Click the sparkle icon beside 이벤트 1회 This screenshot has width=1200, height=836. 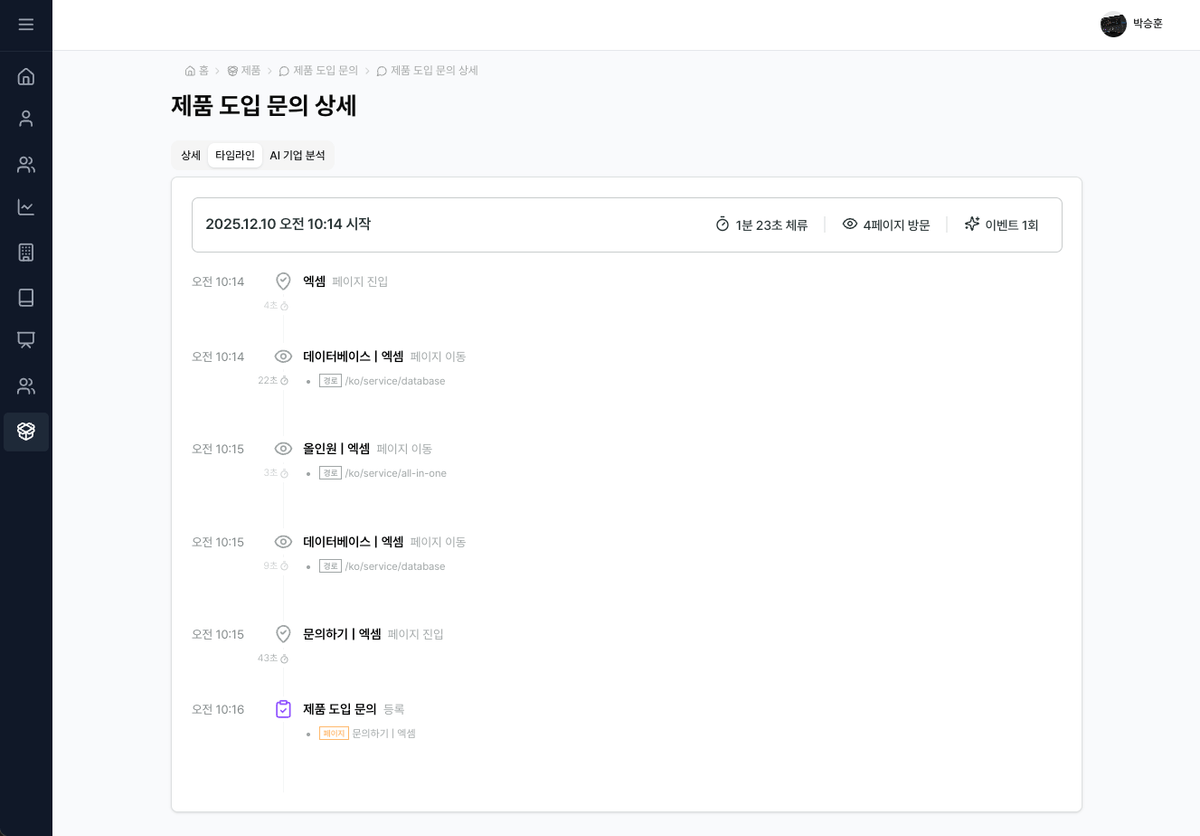971,224
